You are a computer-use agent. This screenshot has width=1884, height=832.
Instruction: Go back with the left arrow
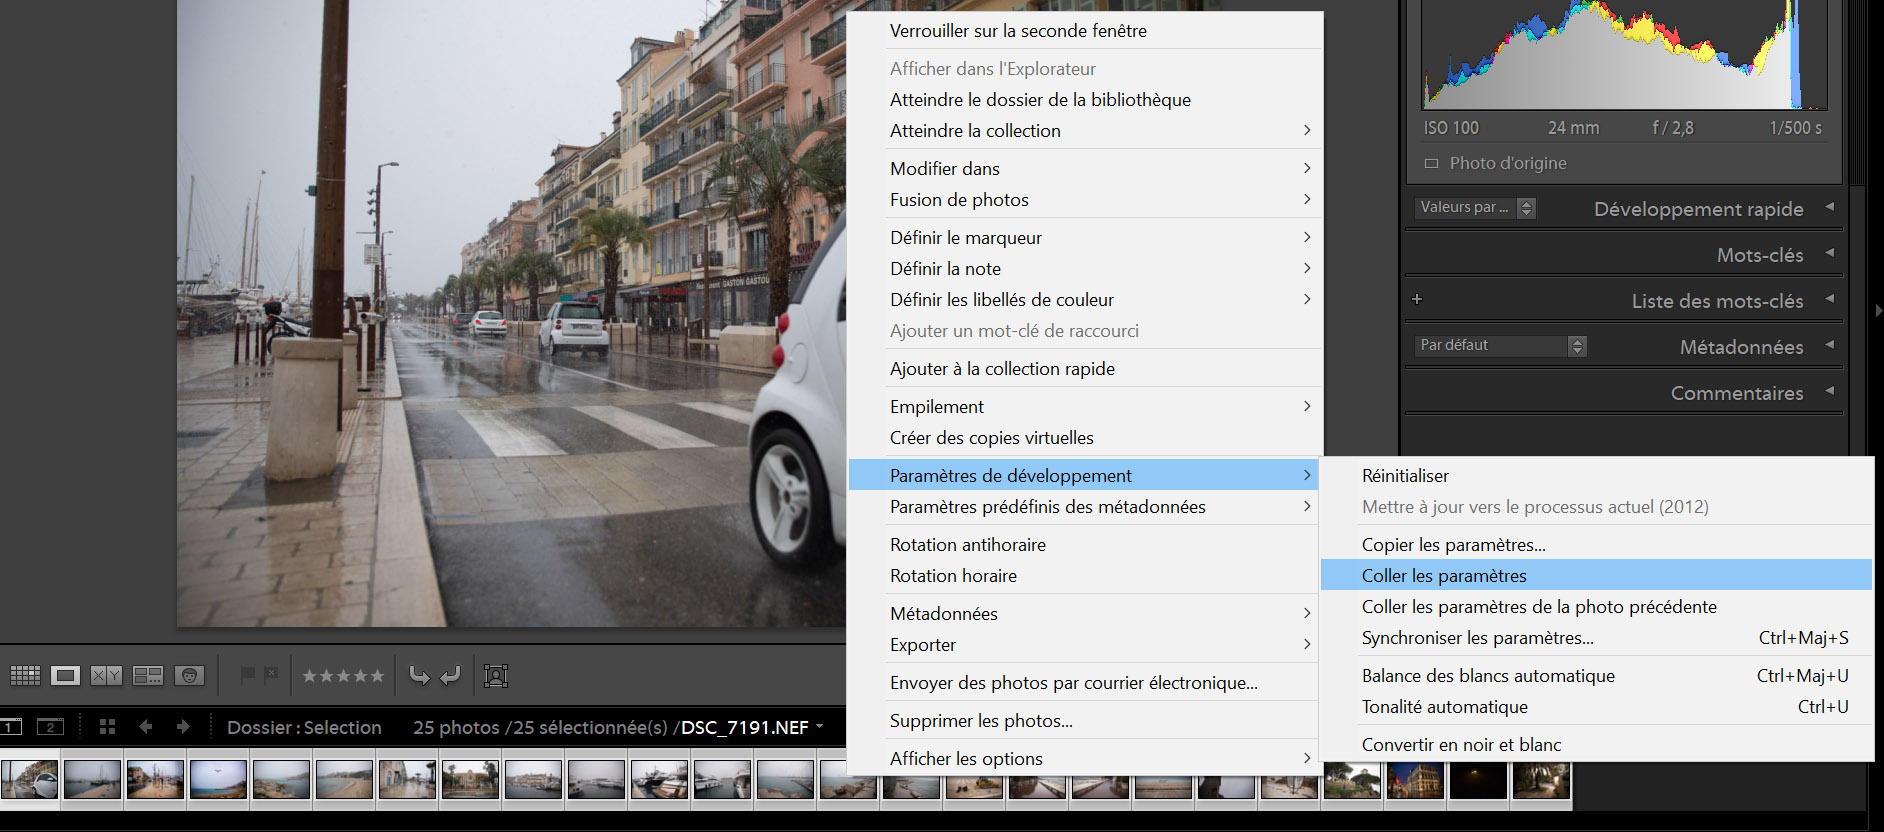click(146, 727)
